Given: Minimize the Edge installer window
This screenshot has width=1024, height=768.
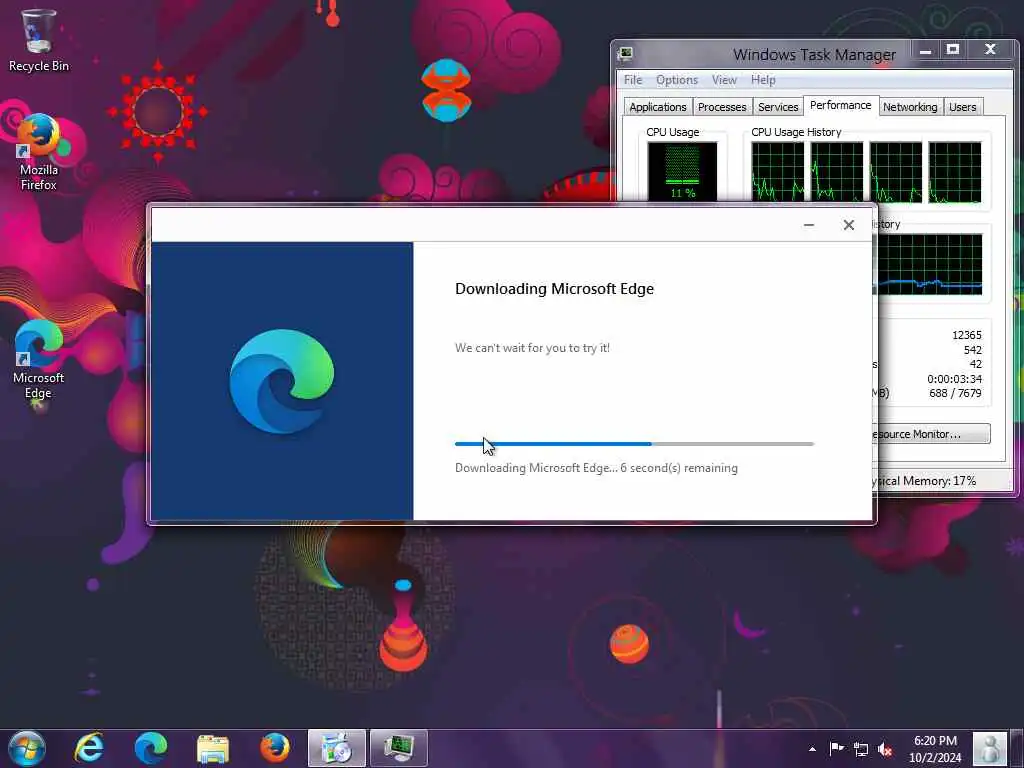Looking at the screenshot, I should [x=808, y=225].
